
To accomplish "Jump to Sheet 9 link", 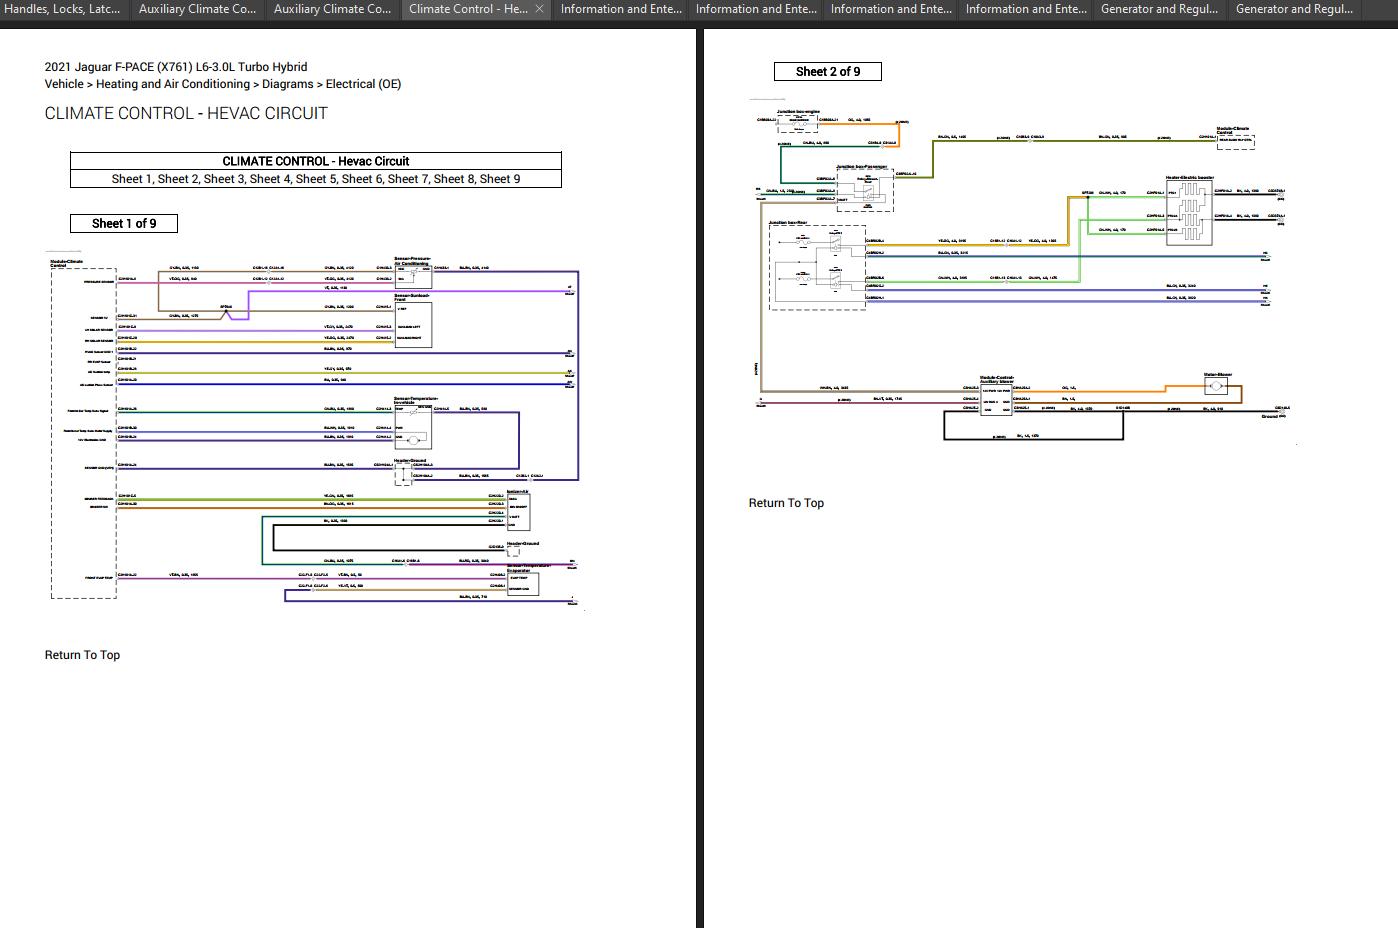I will (500, 179).
